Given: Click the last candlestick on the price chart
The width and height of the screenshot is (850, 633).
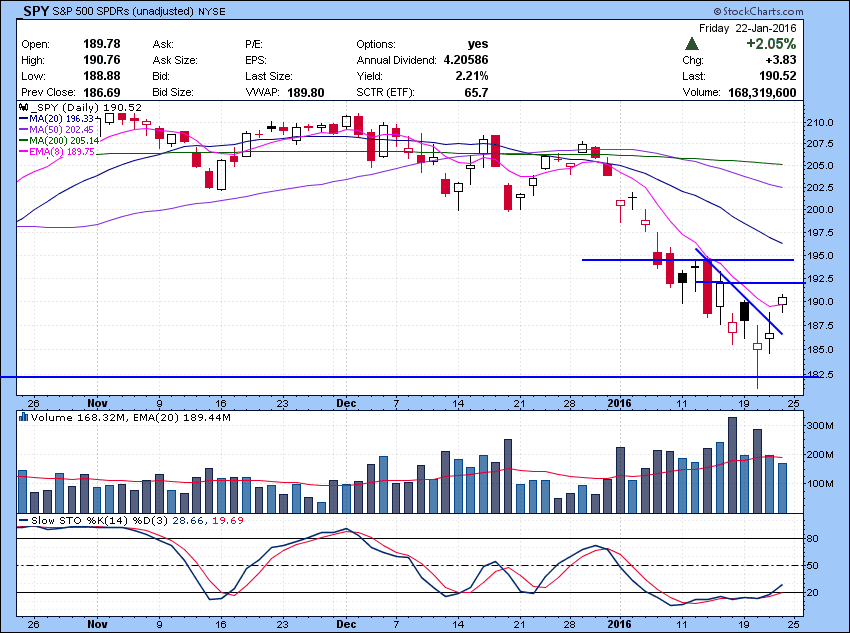Looking at the screenshot, I should (x=782, y=302).
